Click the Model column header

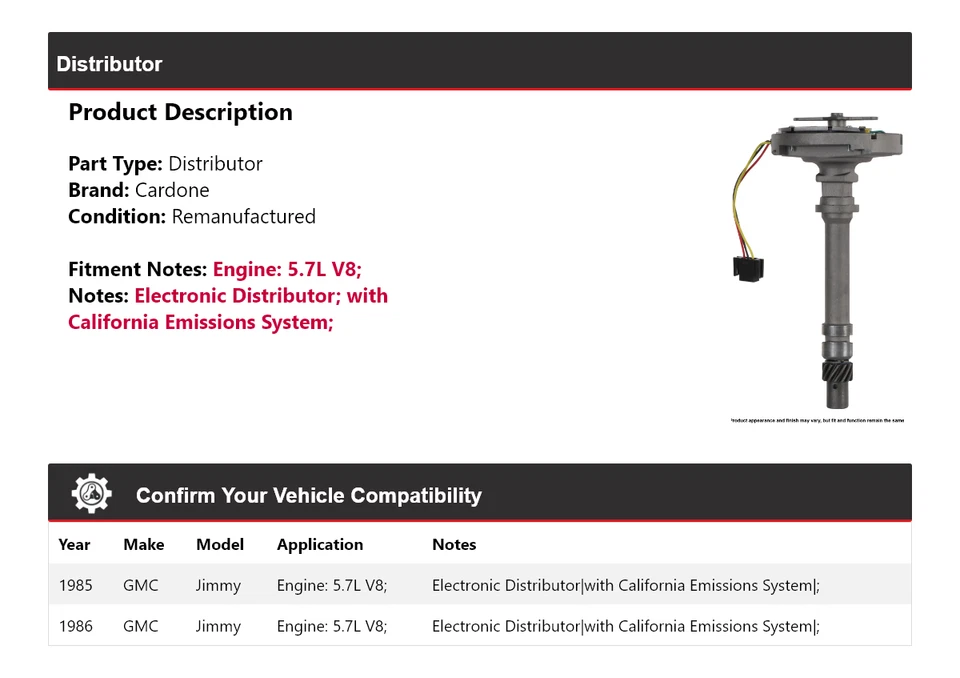[x=220, y=544]
